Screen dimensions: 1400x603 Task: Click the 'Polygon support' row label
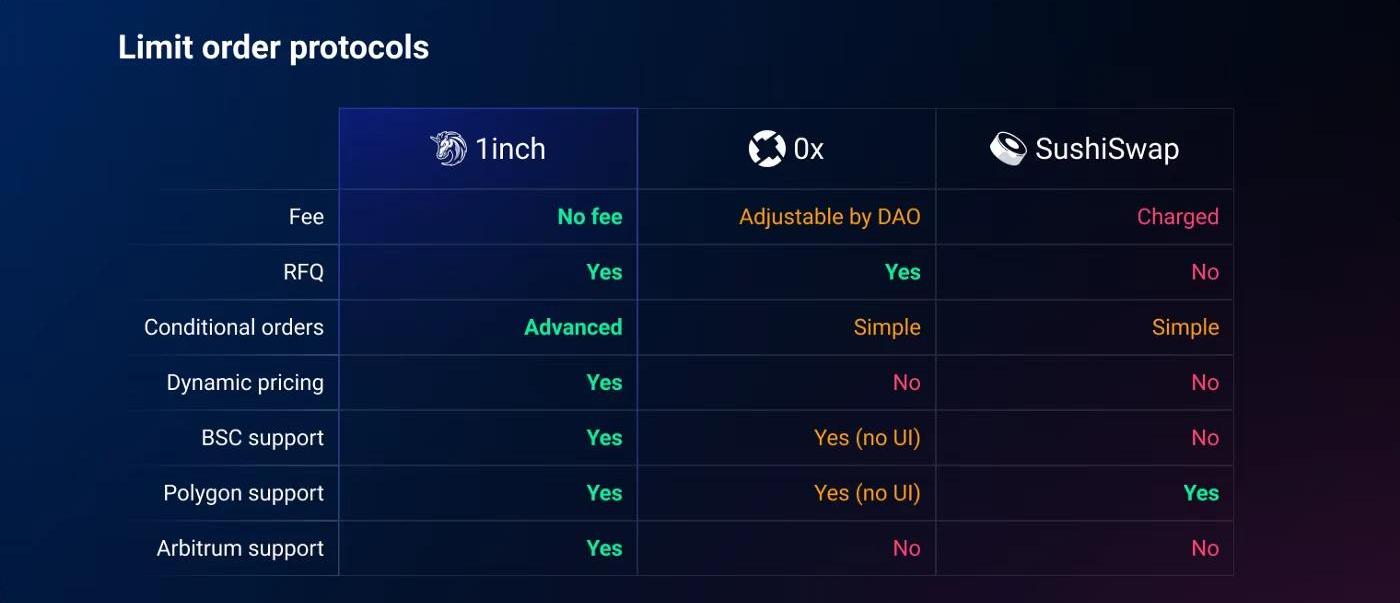[243, 493]
